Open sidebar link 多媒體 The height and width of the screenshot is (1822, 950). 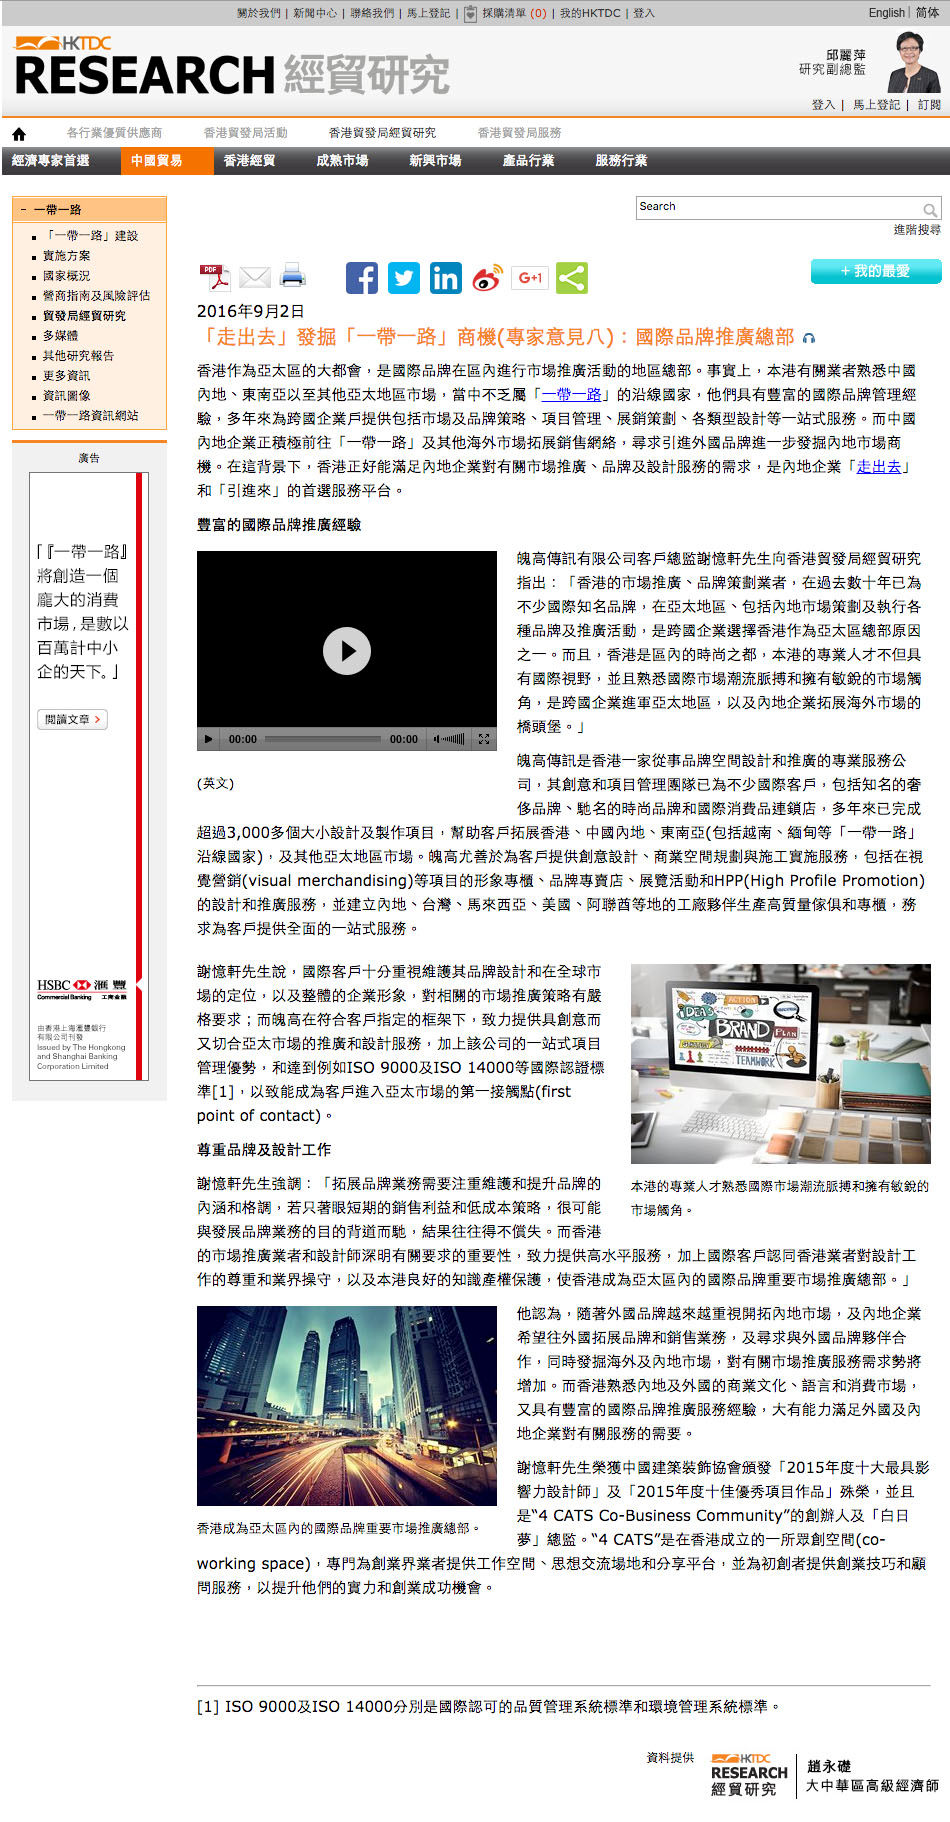pyautogui.click(x=60, y=336)
